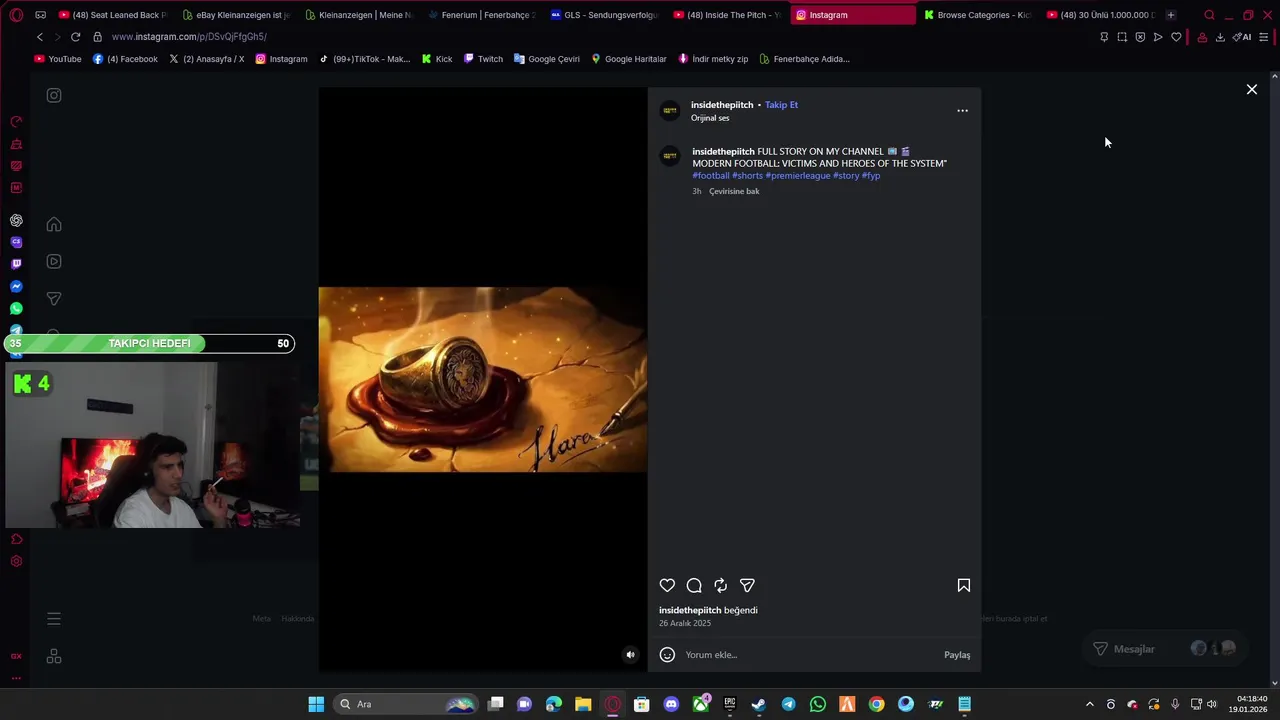Open insidethepiitch profile from header
The width and height of the screenshot is (1280, 720).
click(722, 104)
